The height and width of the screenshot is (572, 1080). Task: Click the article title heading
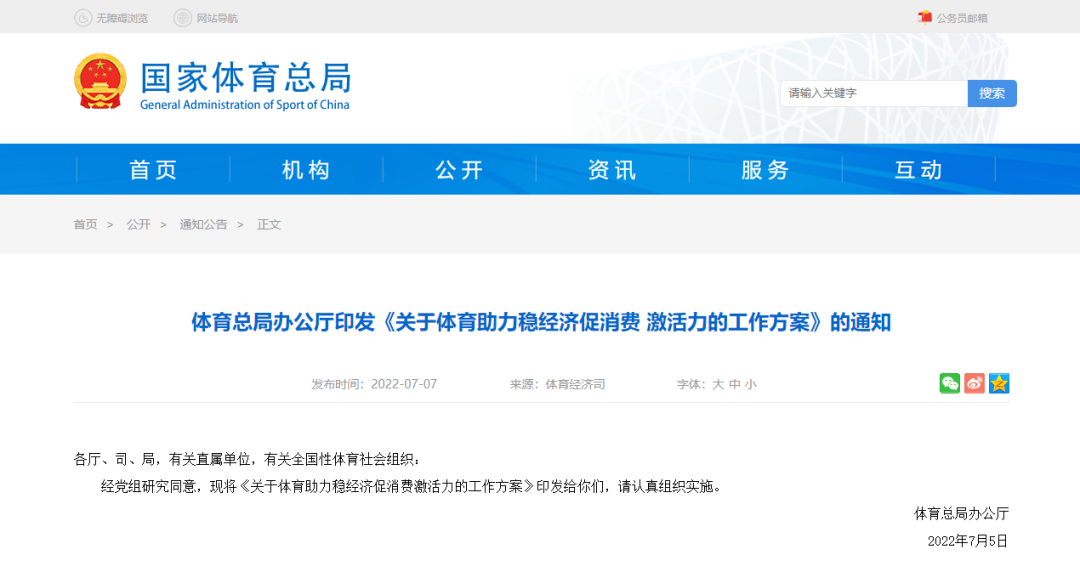(541, 323)
